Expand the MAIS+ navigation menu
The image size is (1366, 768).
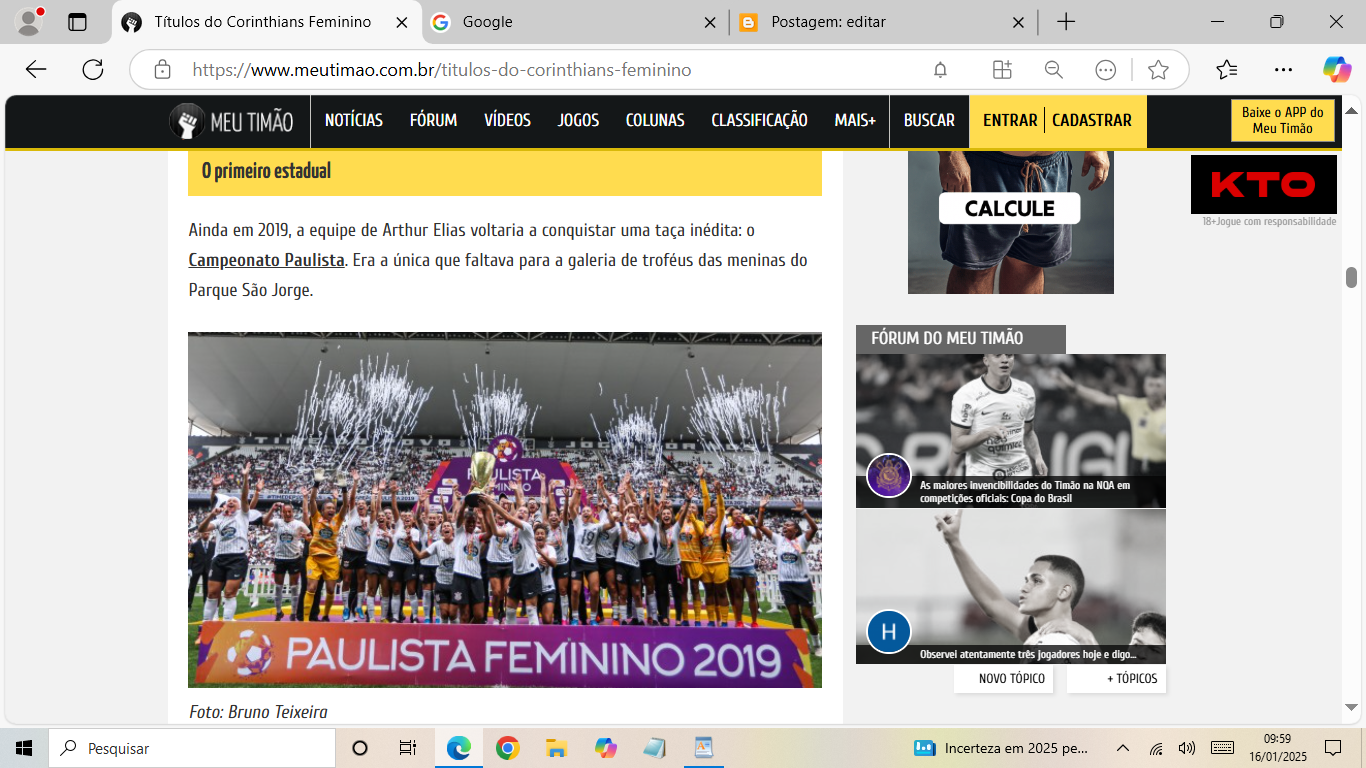coord(855,120)
